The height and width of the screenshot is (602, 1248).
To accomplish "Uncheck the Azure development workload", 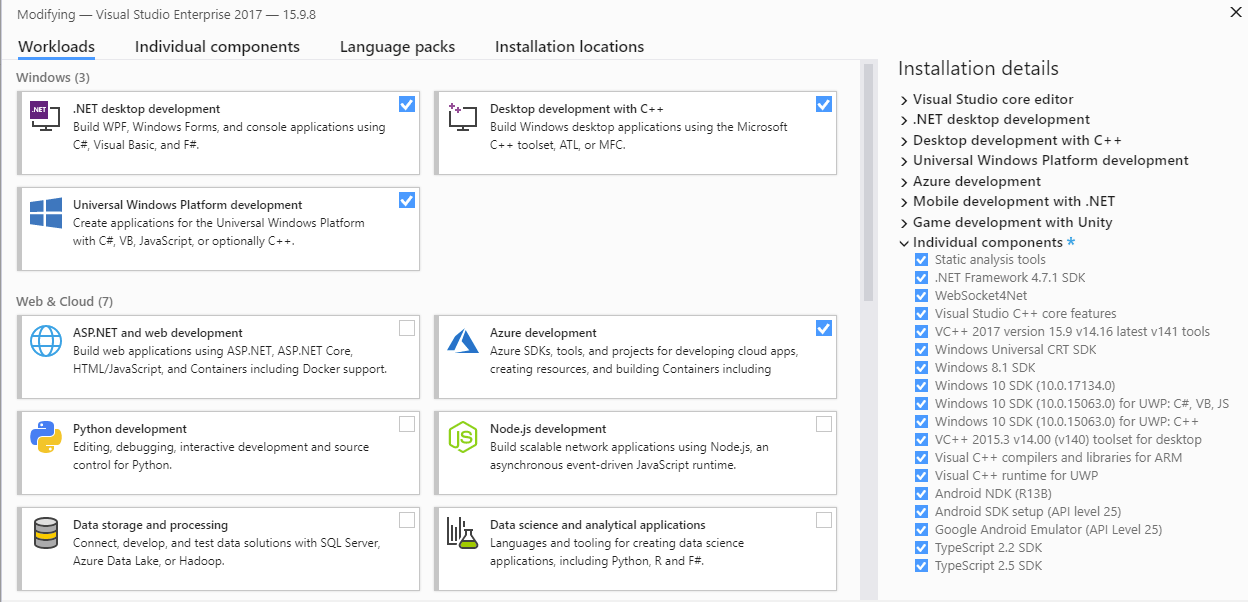I will [x=824, y=328].
